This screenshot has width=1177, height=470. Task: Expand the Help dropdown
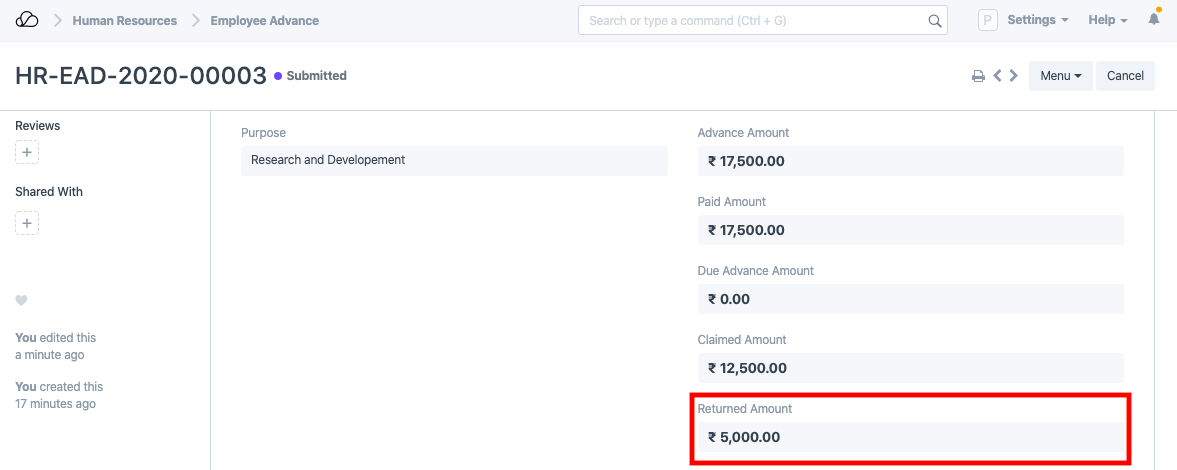pos(1107,20)
